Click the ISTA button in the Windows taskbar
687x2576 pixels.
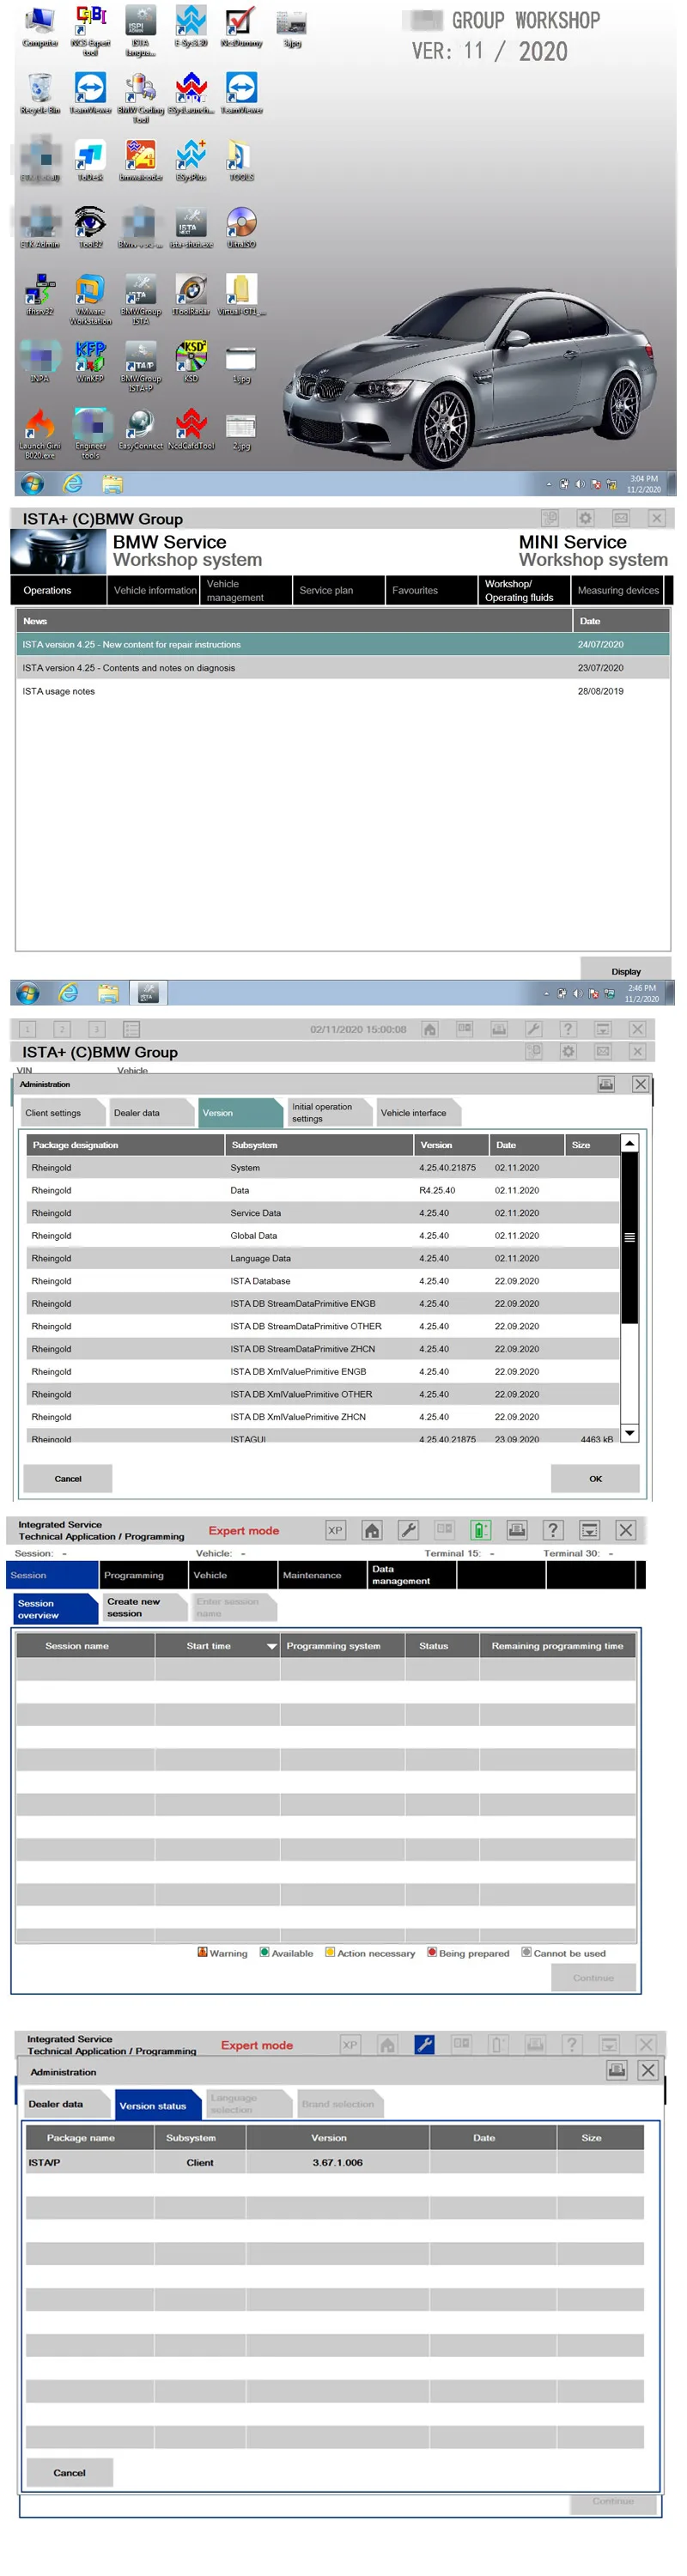tap(147, 993)
